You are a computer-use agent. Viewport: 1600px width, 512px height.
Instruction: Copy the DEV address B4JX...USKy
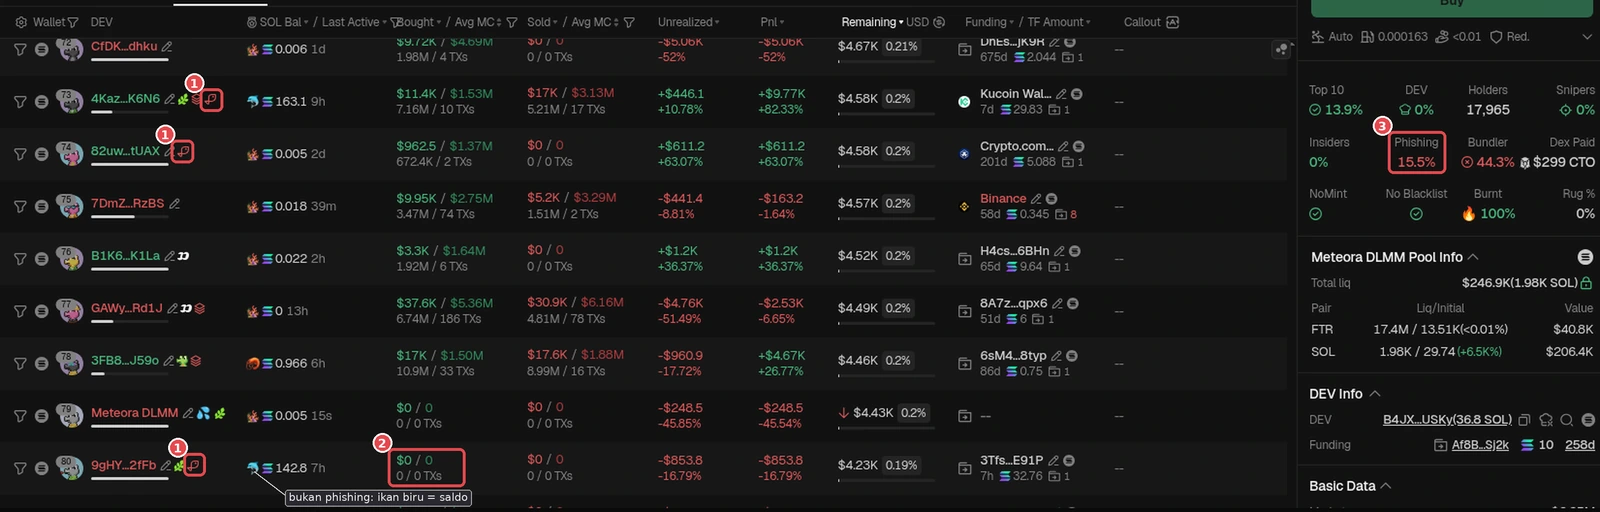[x=1524, y=420]
